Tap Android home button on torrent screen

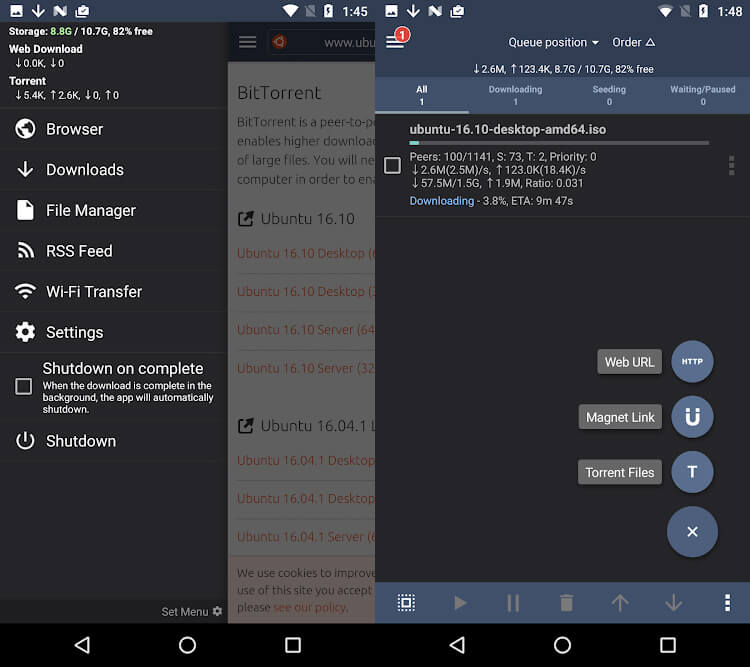click(x=562, y=645)
